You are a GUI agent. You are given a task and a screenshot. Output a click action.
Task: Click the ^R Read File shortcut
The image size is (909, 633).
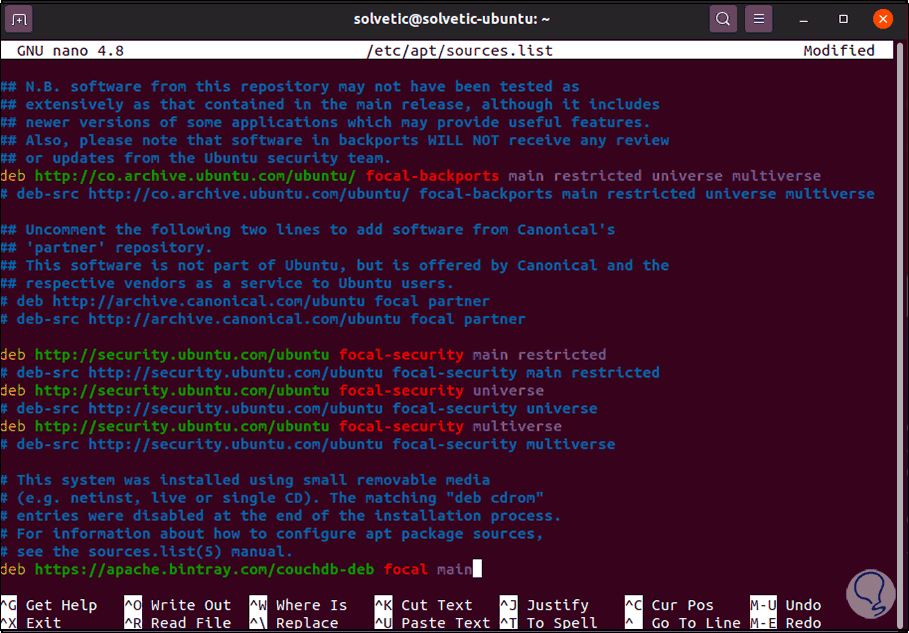tap(177, 624)
